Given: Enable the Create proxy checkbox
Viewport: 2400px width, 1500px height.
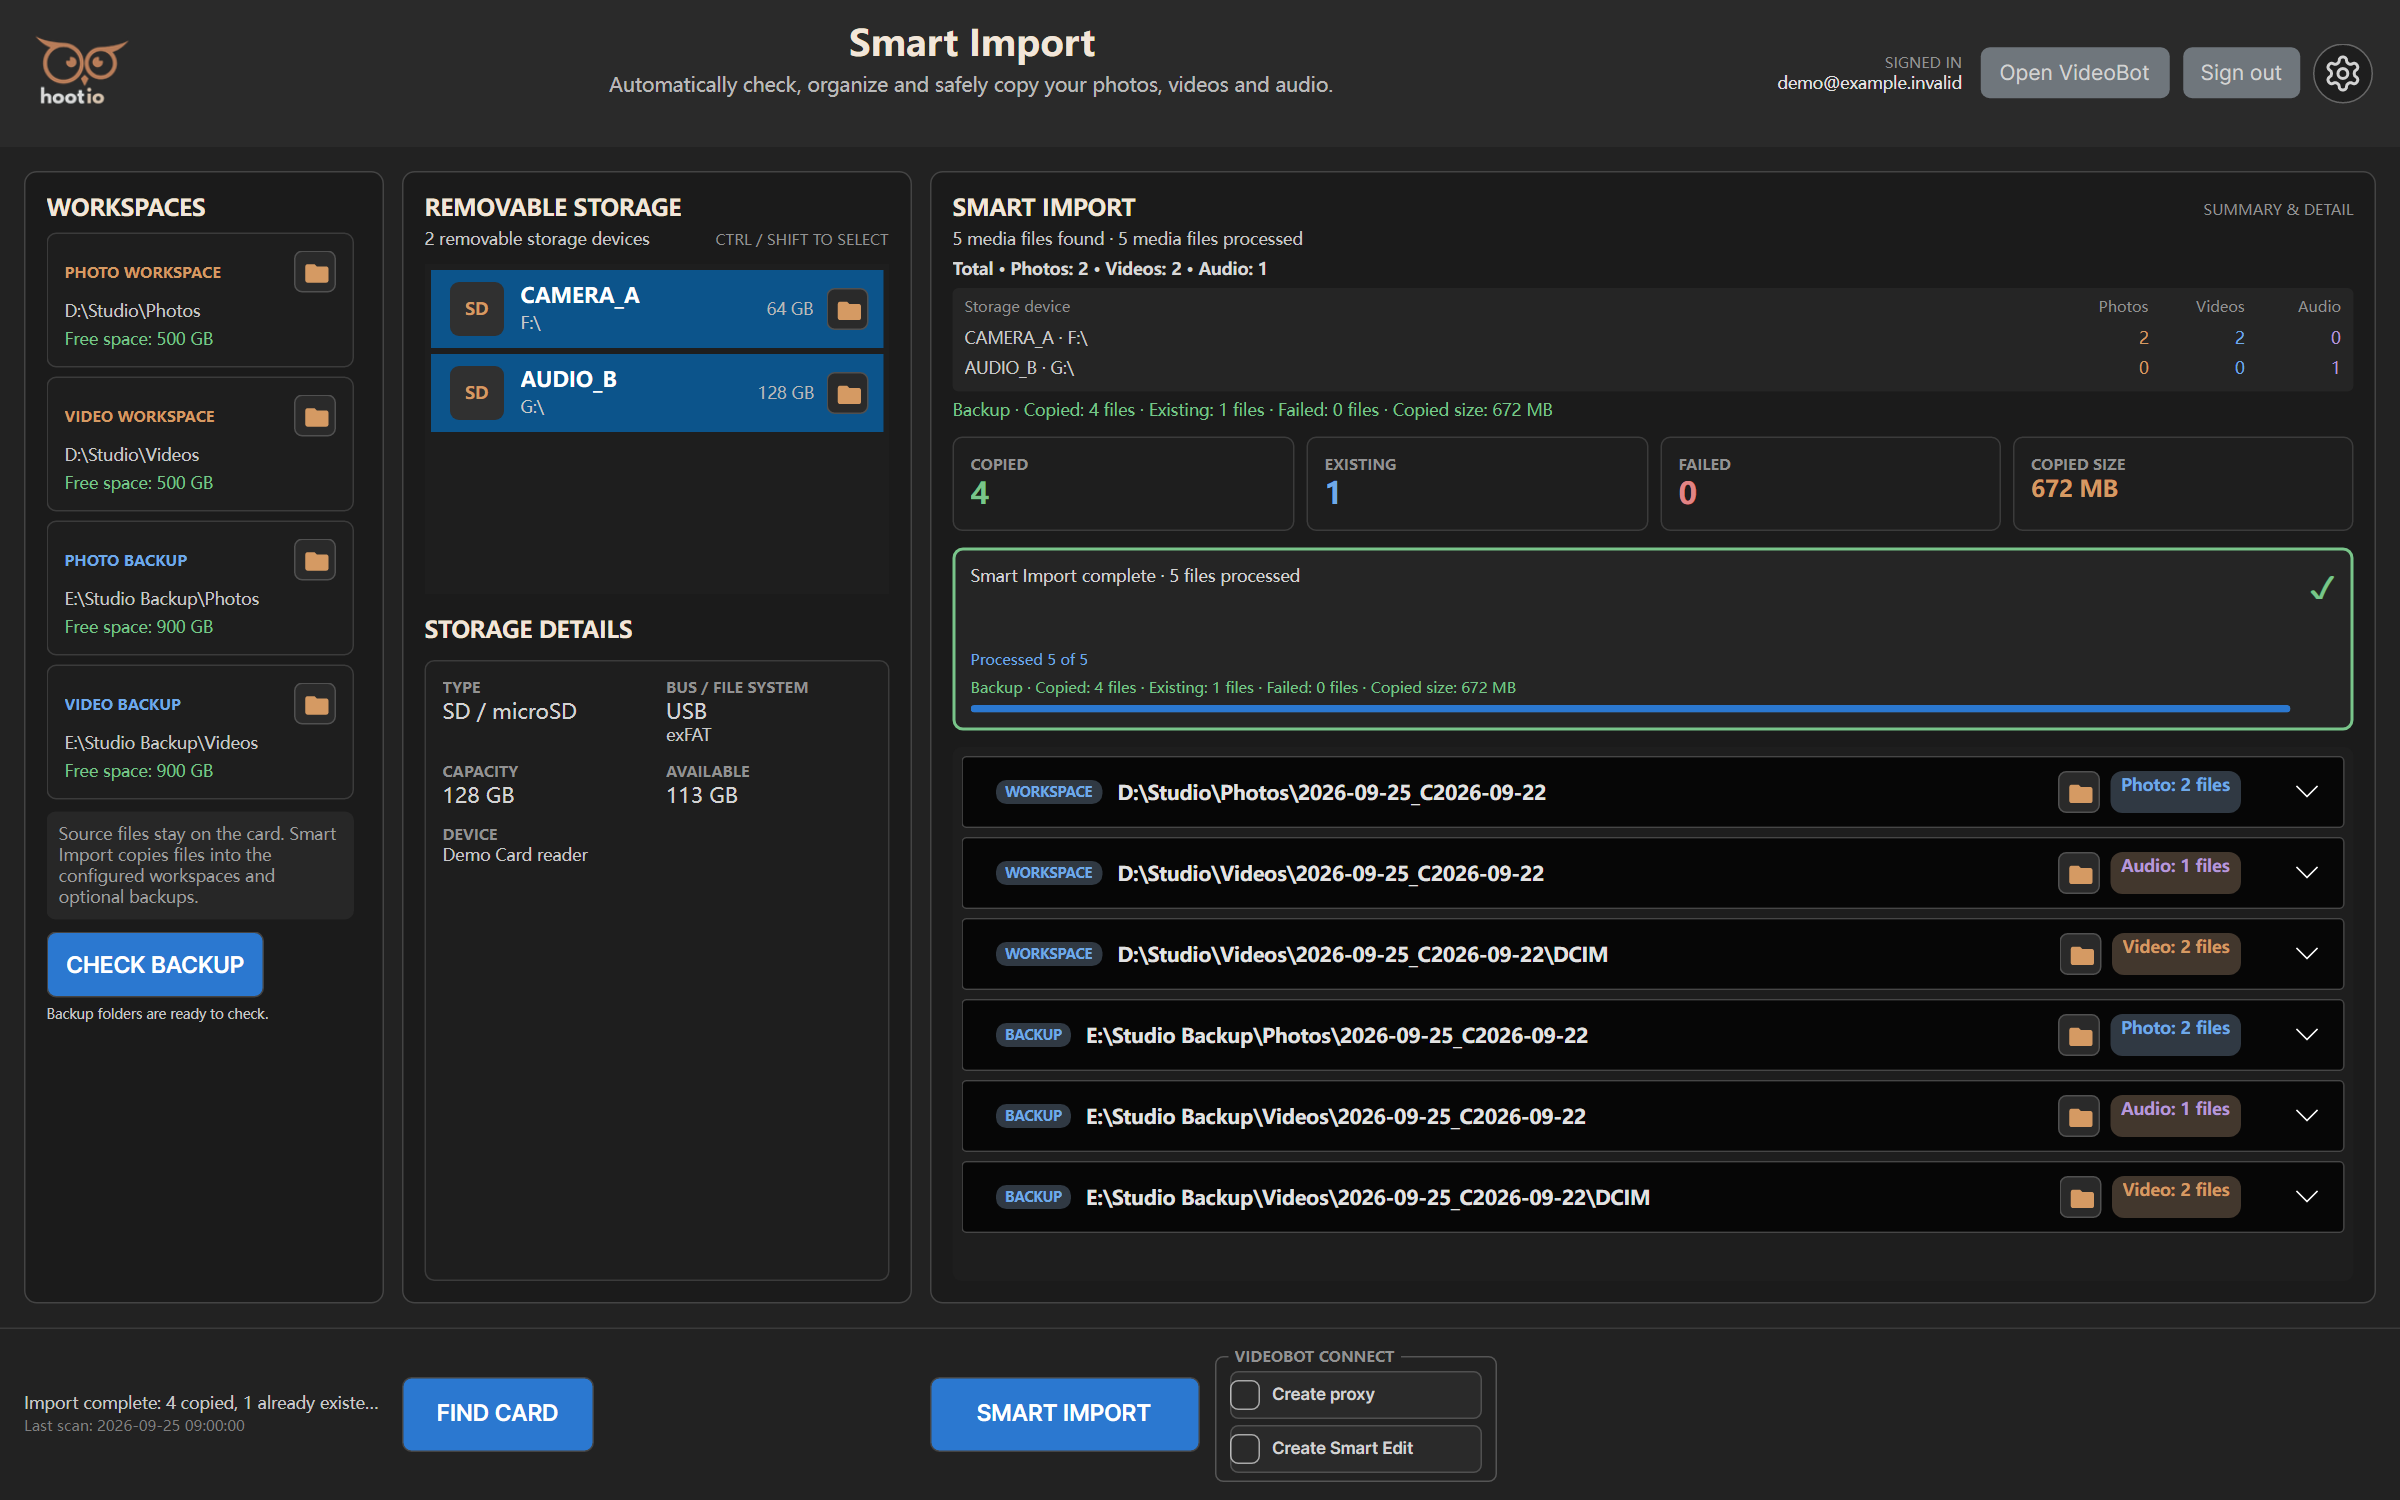Looking at the screenshot, I should (1245, 1394).
